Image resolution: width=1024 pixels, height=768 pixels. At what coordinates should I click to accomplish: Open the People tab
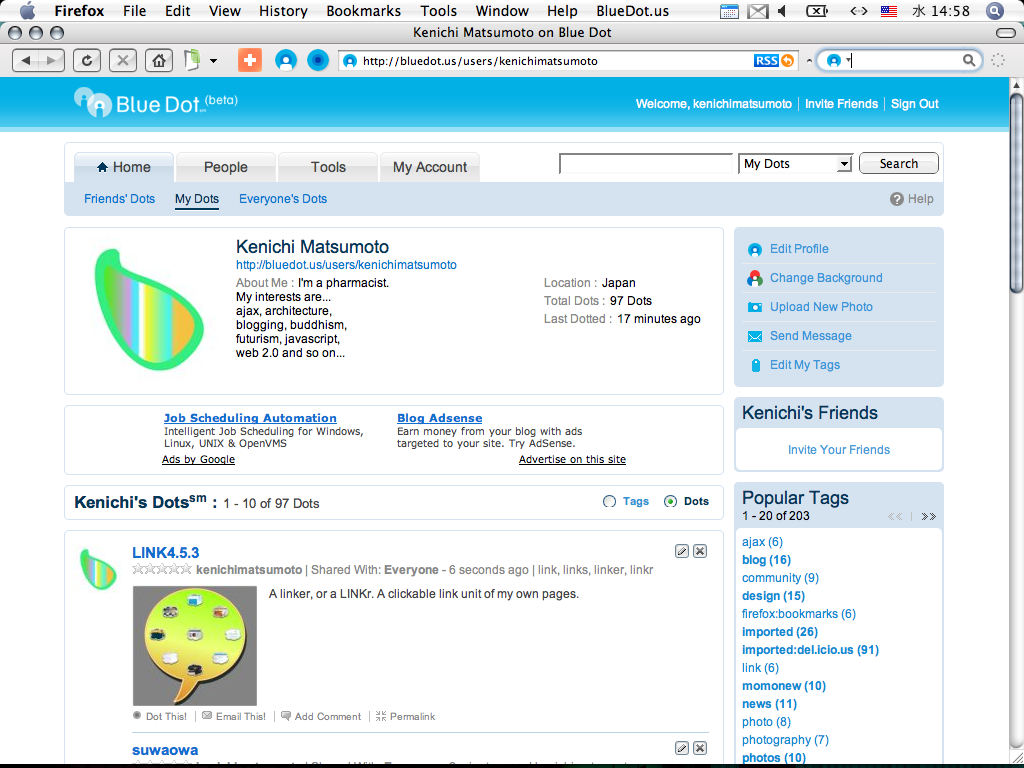(226, 167)
